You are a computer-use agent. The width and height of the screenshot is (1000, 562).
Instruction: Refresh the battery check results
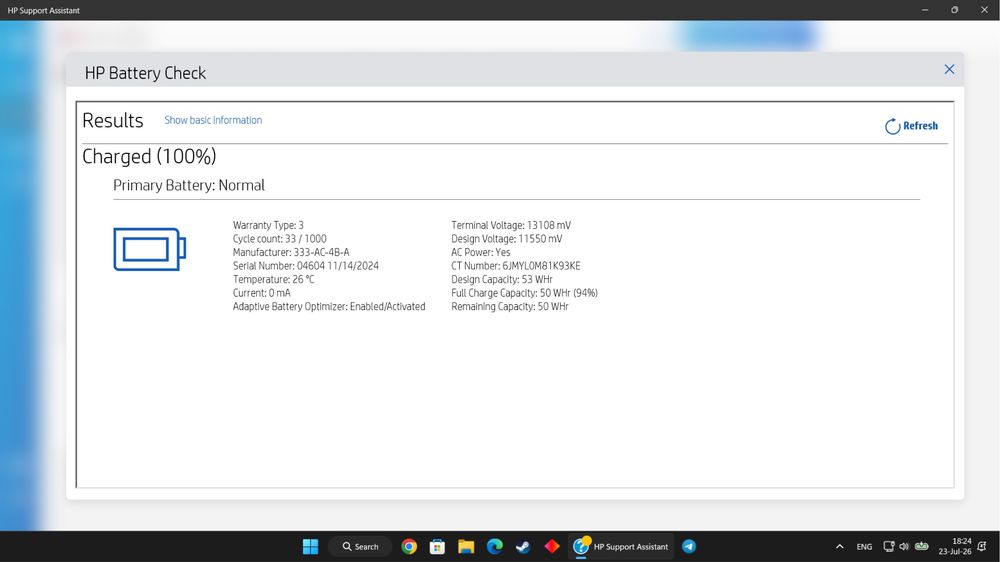tap(911, 126)
